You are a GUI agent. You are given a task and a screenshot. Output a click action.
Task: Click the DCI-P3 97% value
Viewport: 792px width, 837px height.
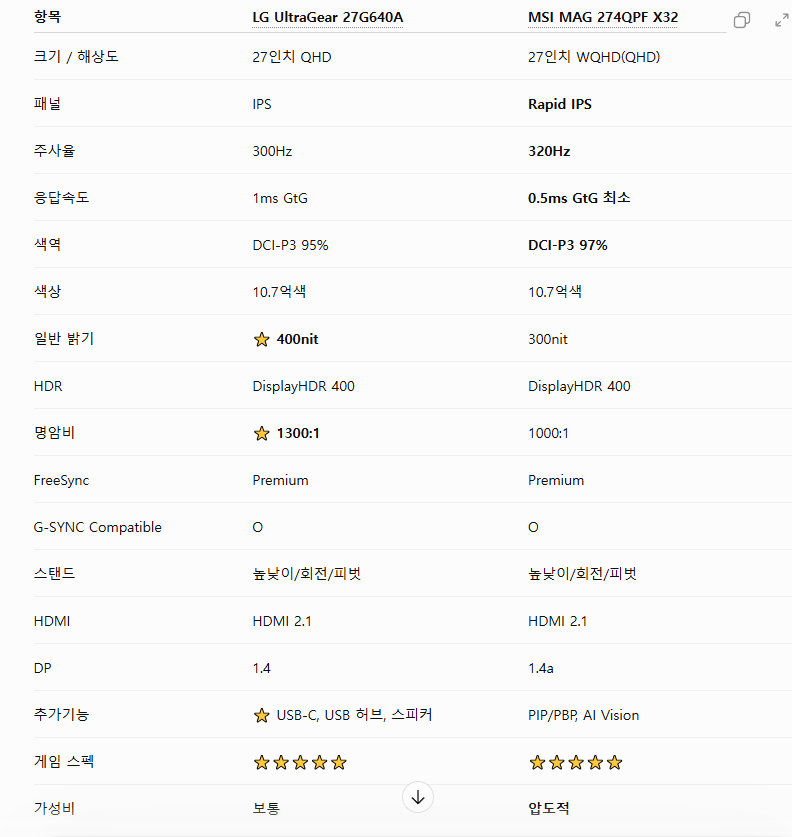568,245
